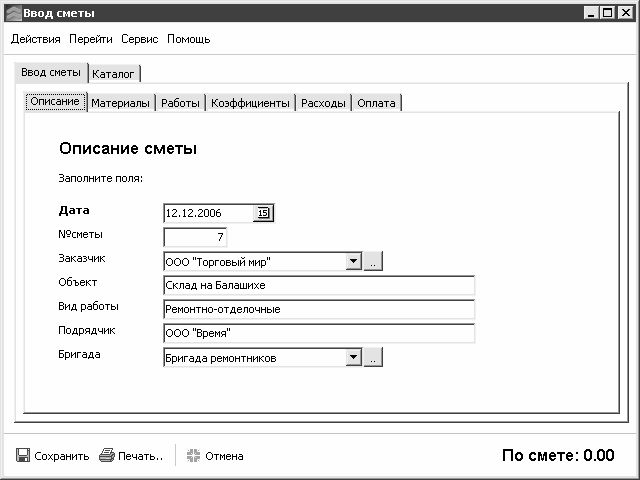
Task: Click the Отмена button label
Action: 224,456
